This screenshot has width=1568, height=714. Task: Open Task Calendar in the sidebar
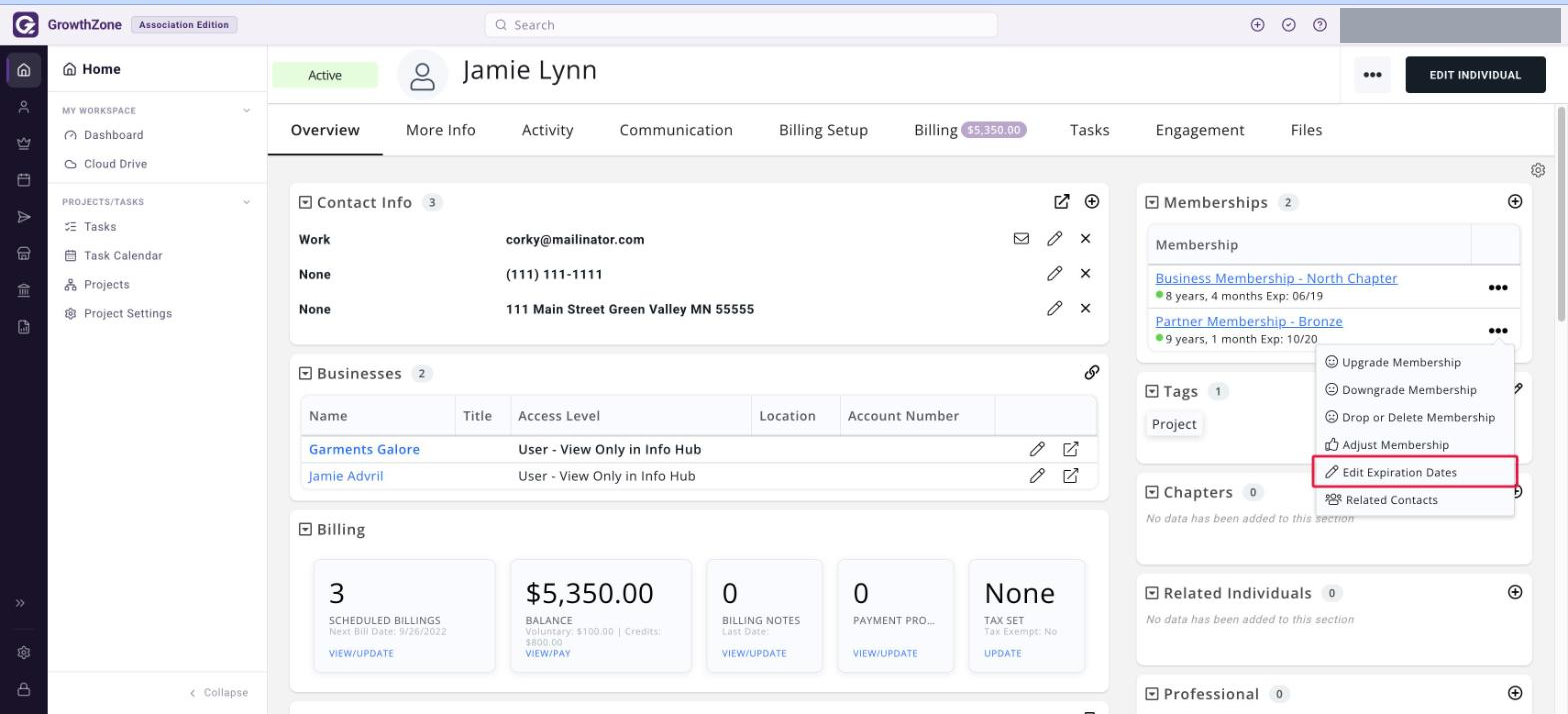tap(123, 256)
